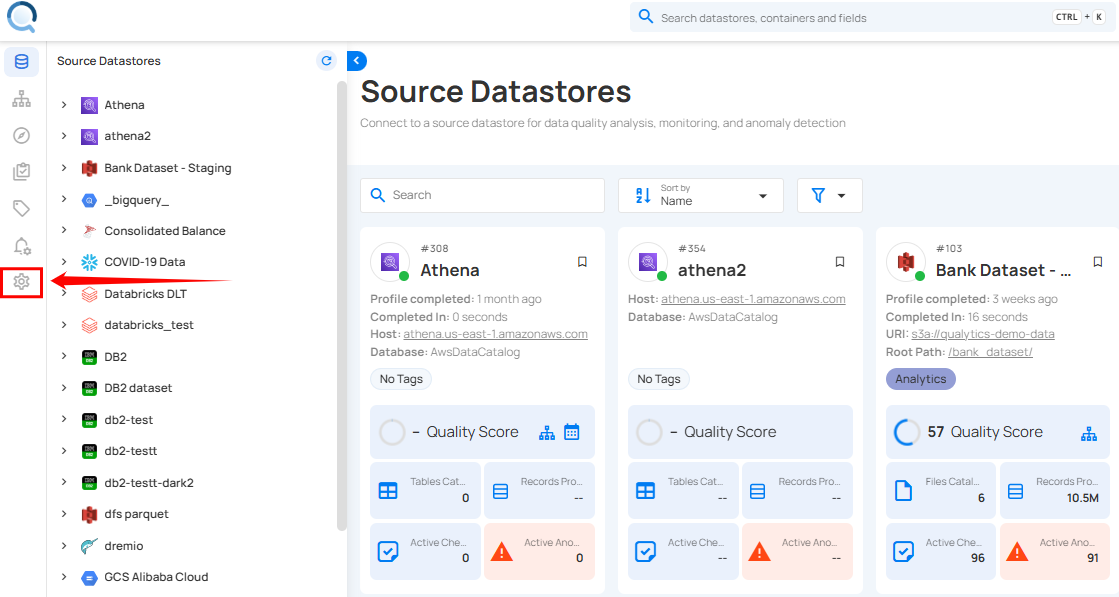Select Consolidated Balance in datastore tree
Image resolution: width=1119 pixels, height=597 pixels.
pos(164,231)
